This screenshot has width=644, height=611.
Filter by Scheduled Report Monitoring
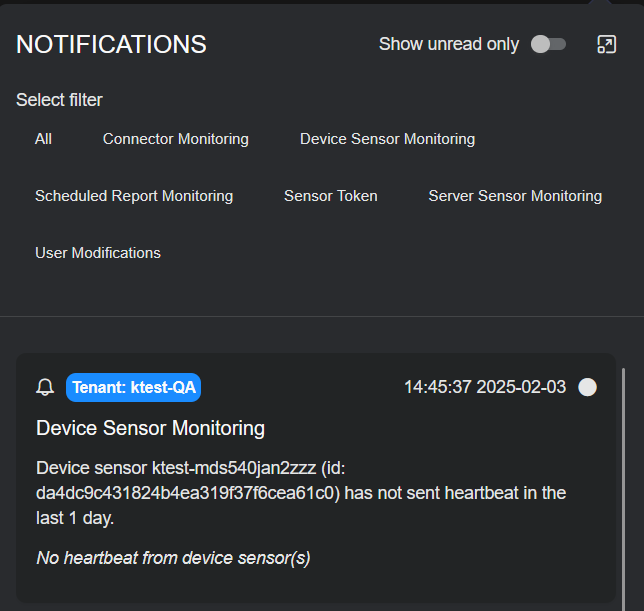134,196
